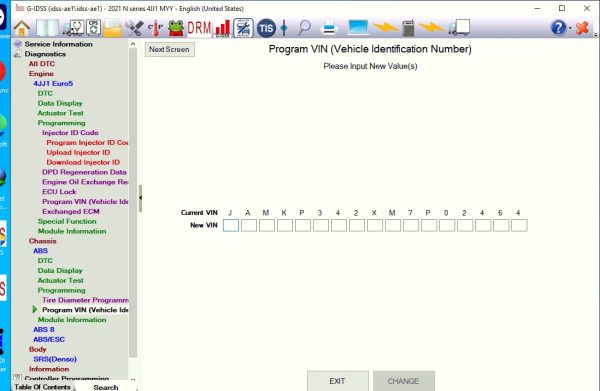
Task: Select Tire Diameter Programming item
Action: [85, 300]
